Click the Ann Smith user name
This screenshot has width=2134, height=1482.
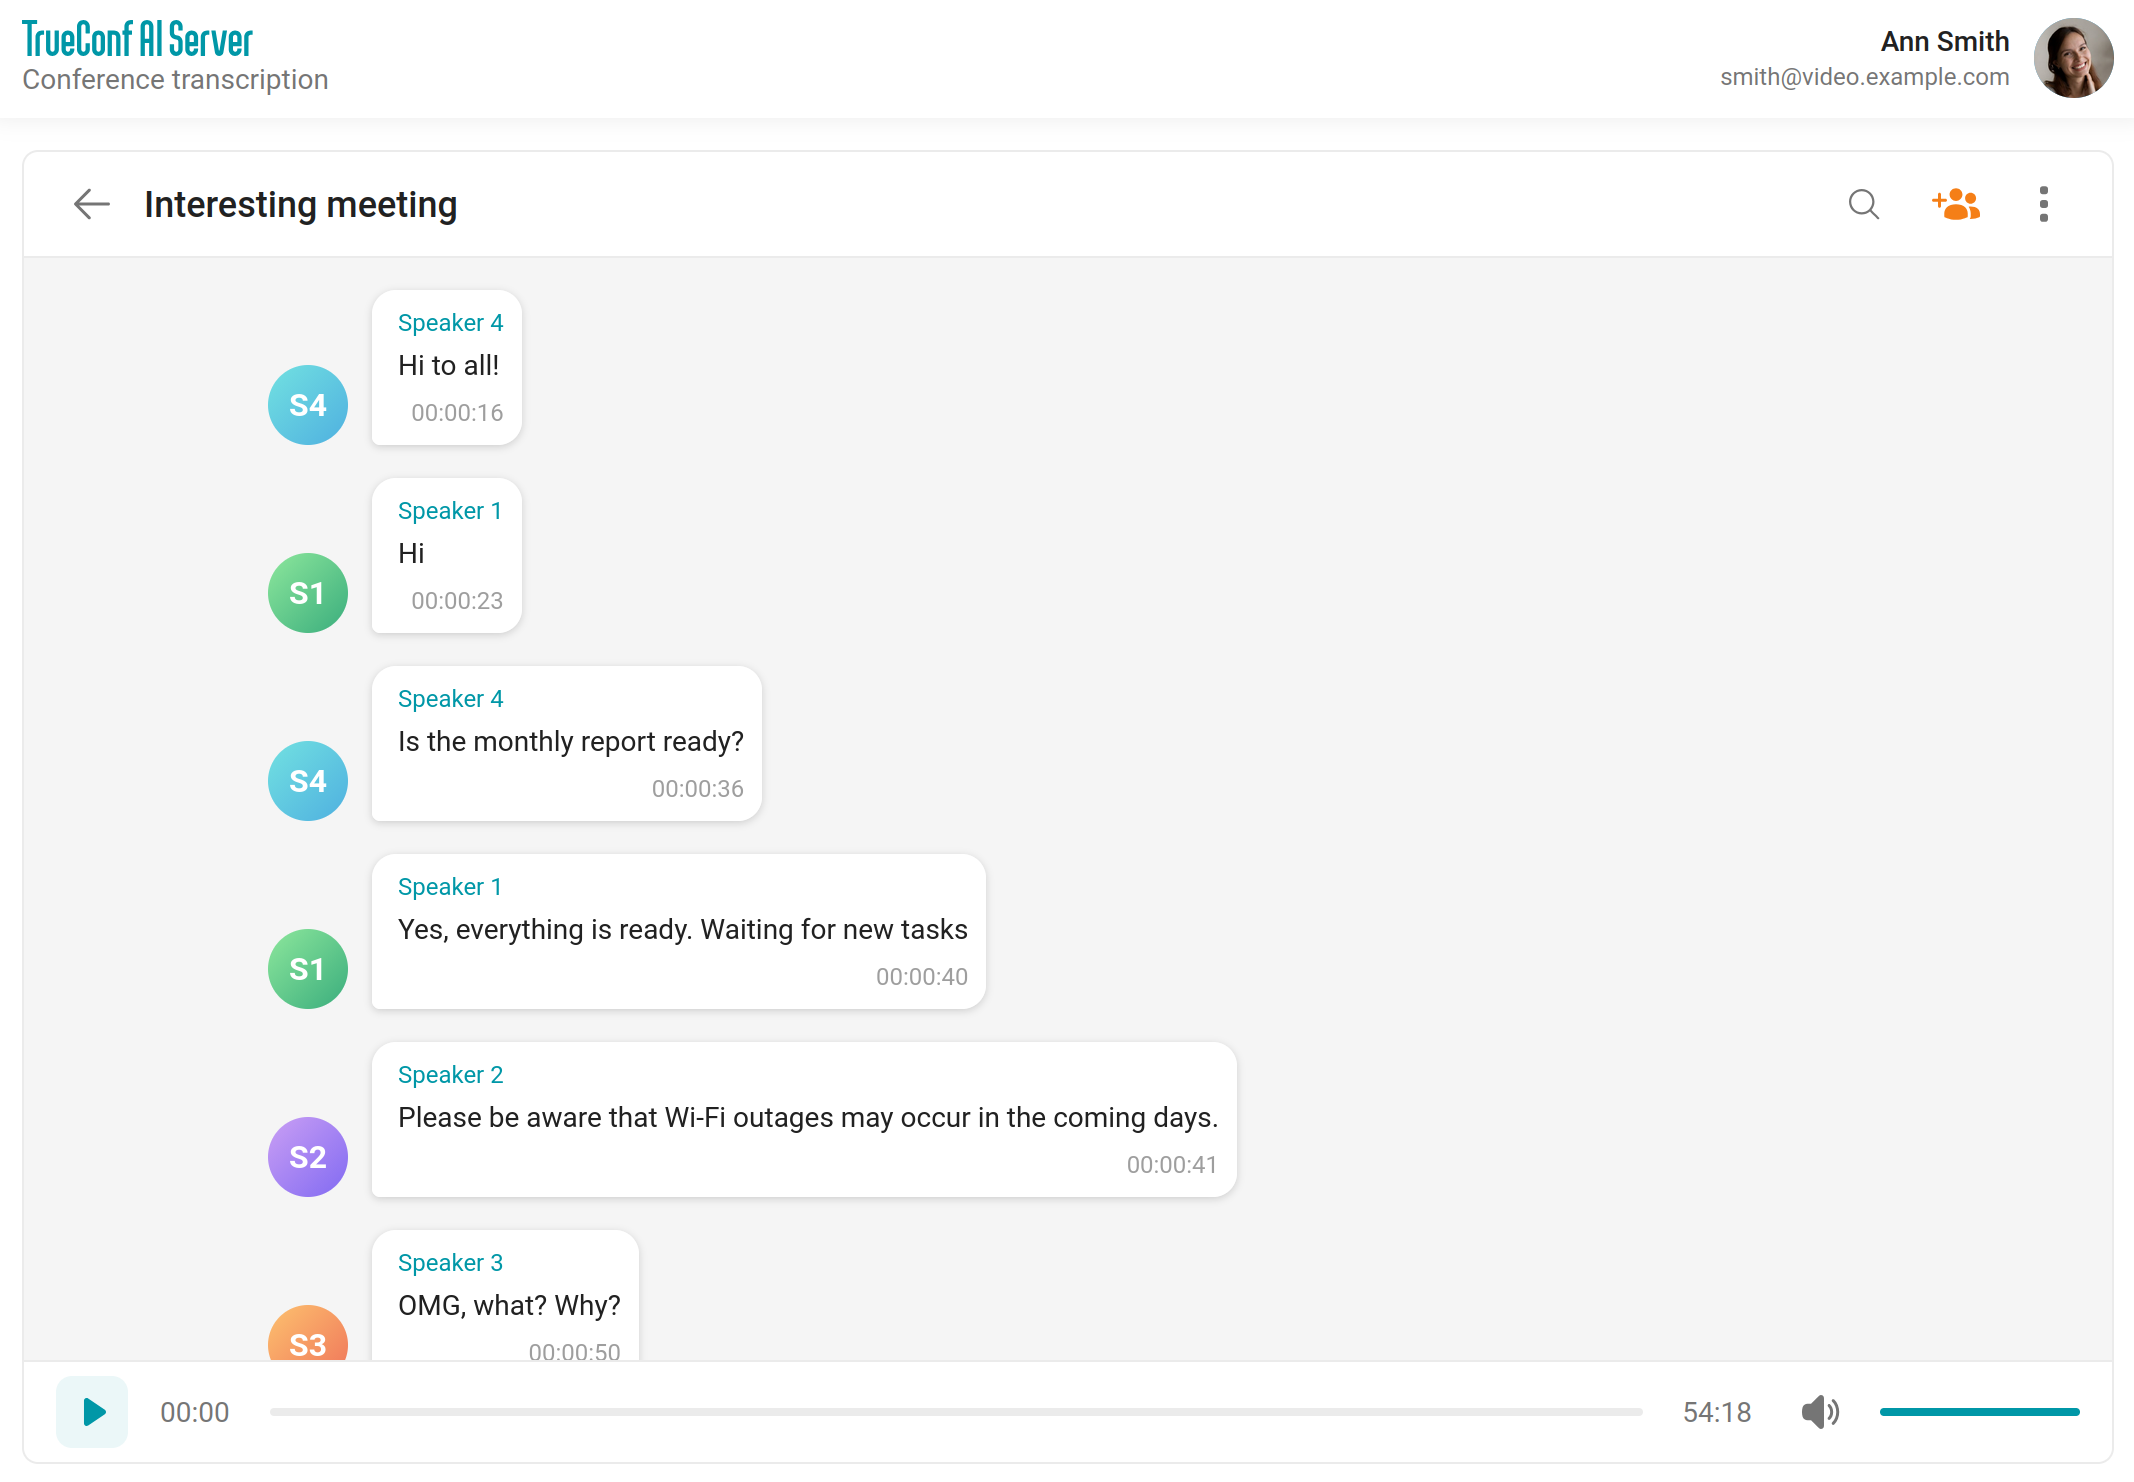1944,42
